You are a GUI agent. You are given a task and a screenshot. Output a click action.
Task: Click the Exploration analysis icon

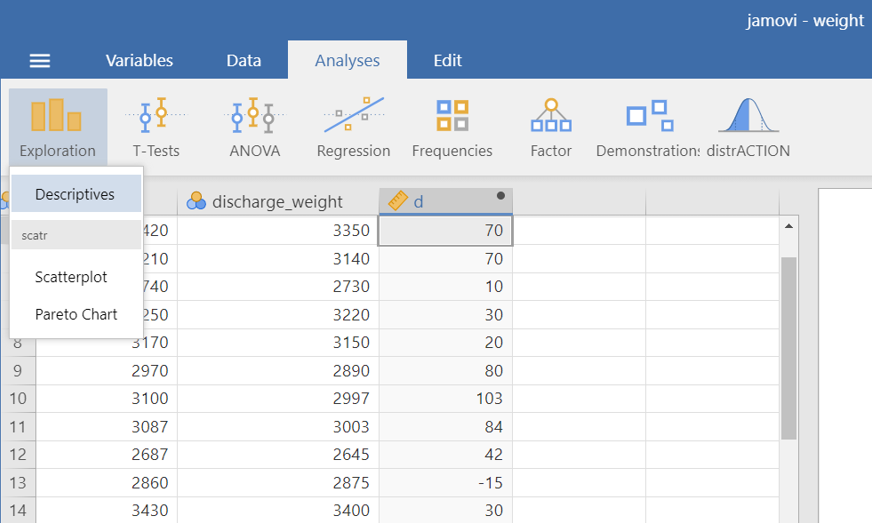(57, 126)
